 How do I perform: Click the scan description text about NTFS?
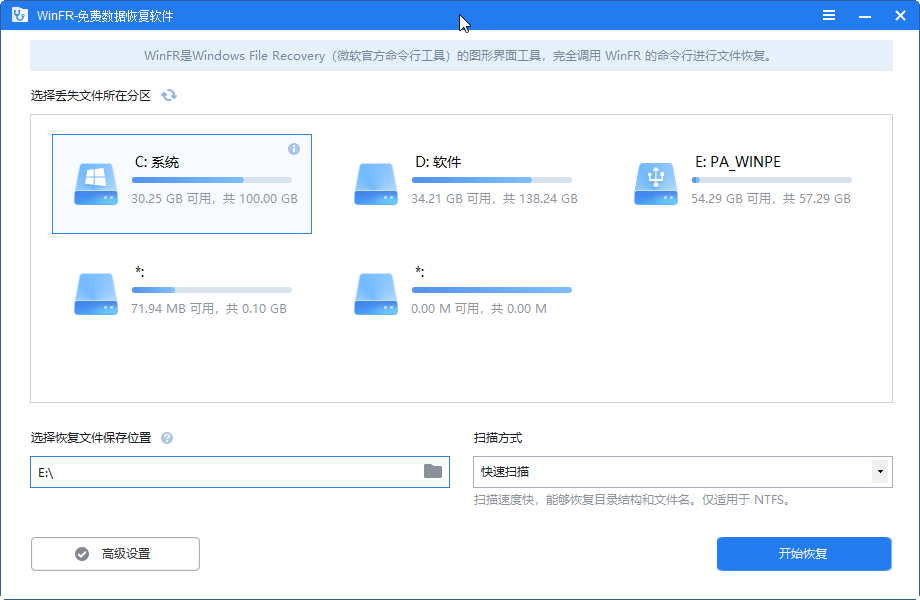[634, 500]
